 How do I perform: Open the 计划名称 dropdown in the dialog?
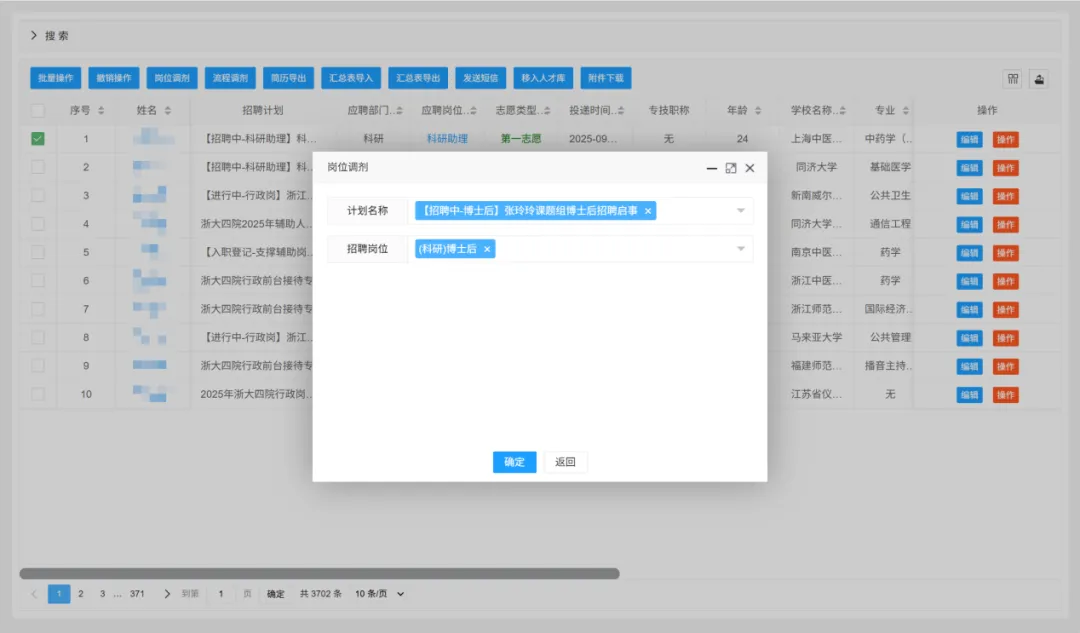point(740,211)
